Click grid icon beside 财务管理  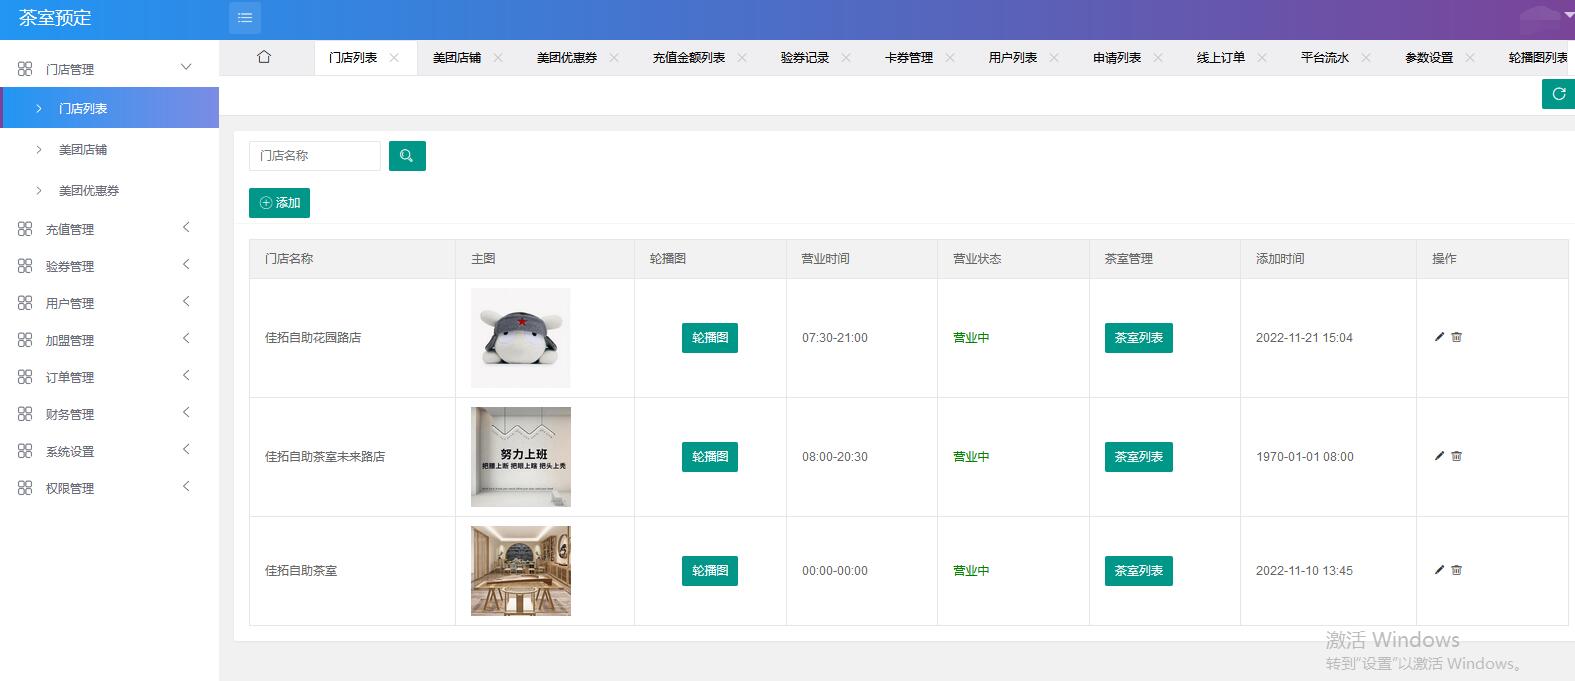(25, 414)
